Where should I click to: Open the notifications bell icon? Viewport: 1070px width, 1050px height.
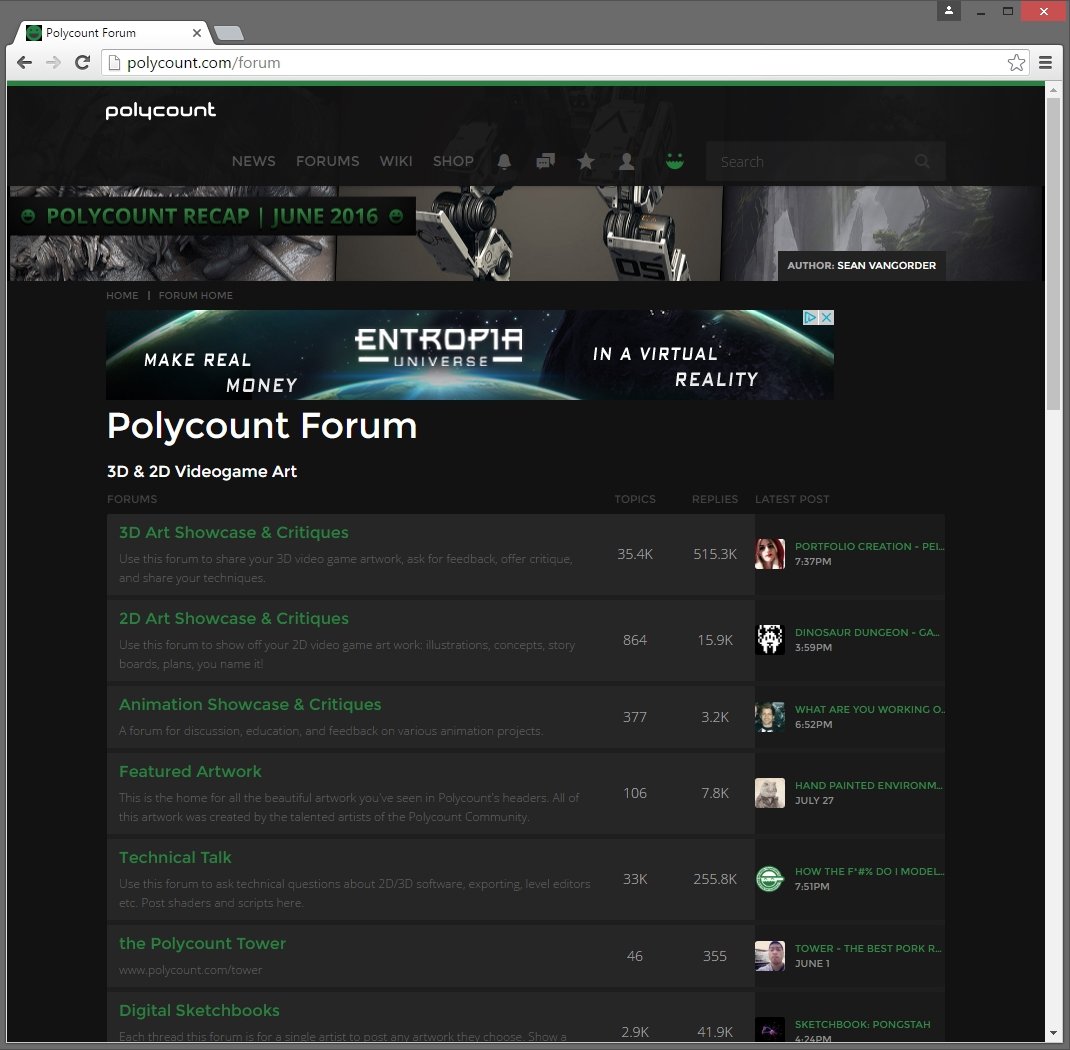504,162
